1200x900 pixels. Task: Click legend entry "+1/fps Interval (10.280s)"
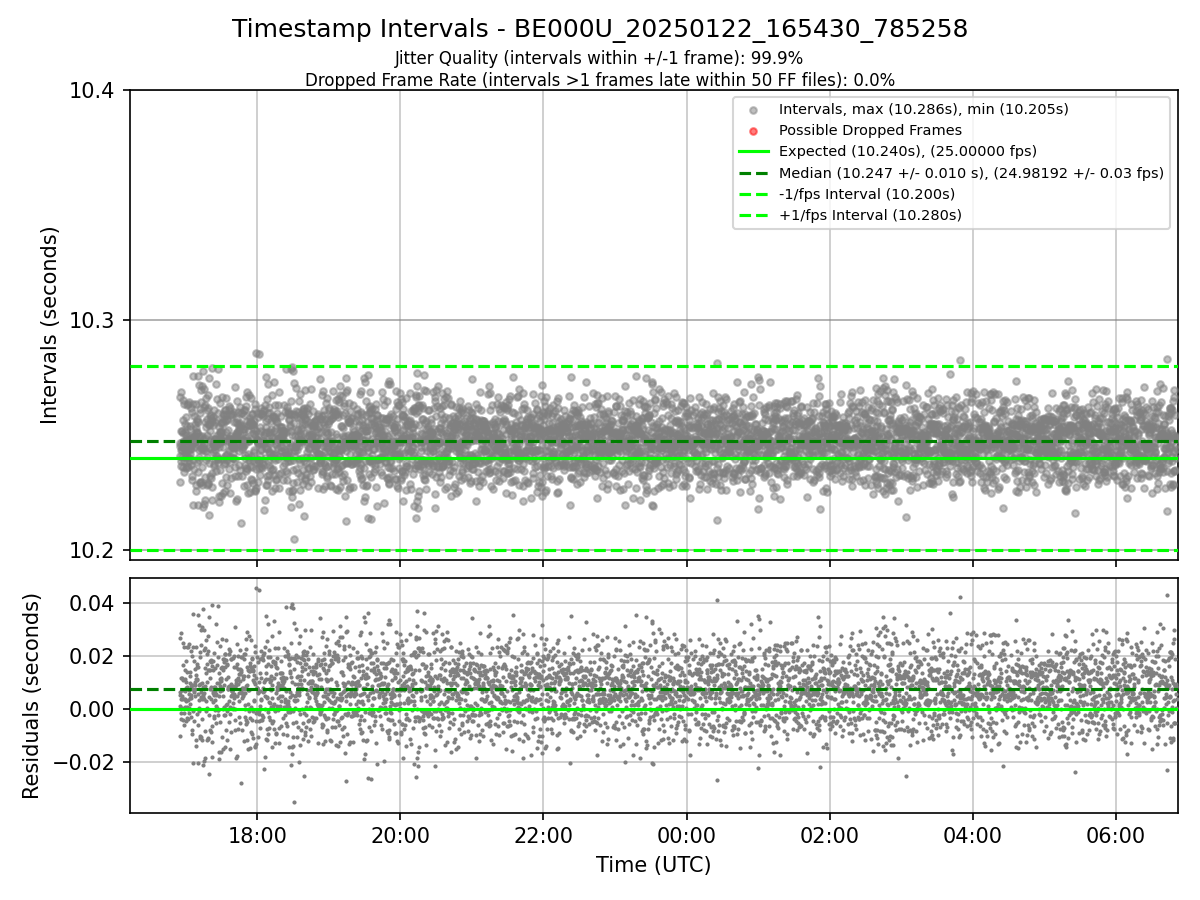pos(870,215)
